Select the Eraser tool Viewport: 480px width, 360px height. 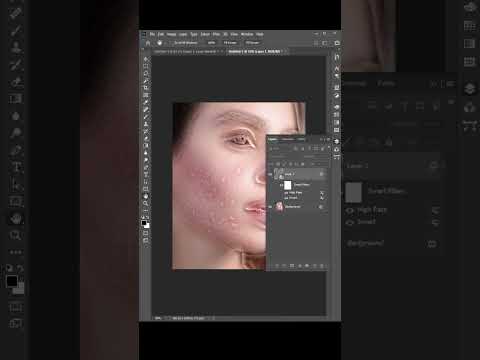(x=146, y=138)
